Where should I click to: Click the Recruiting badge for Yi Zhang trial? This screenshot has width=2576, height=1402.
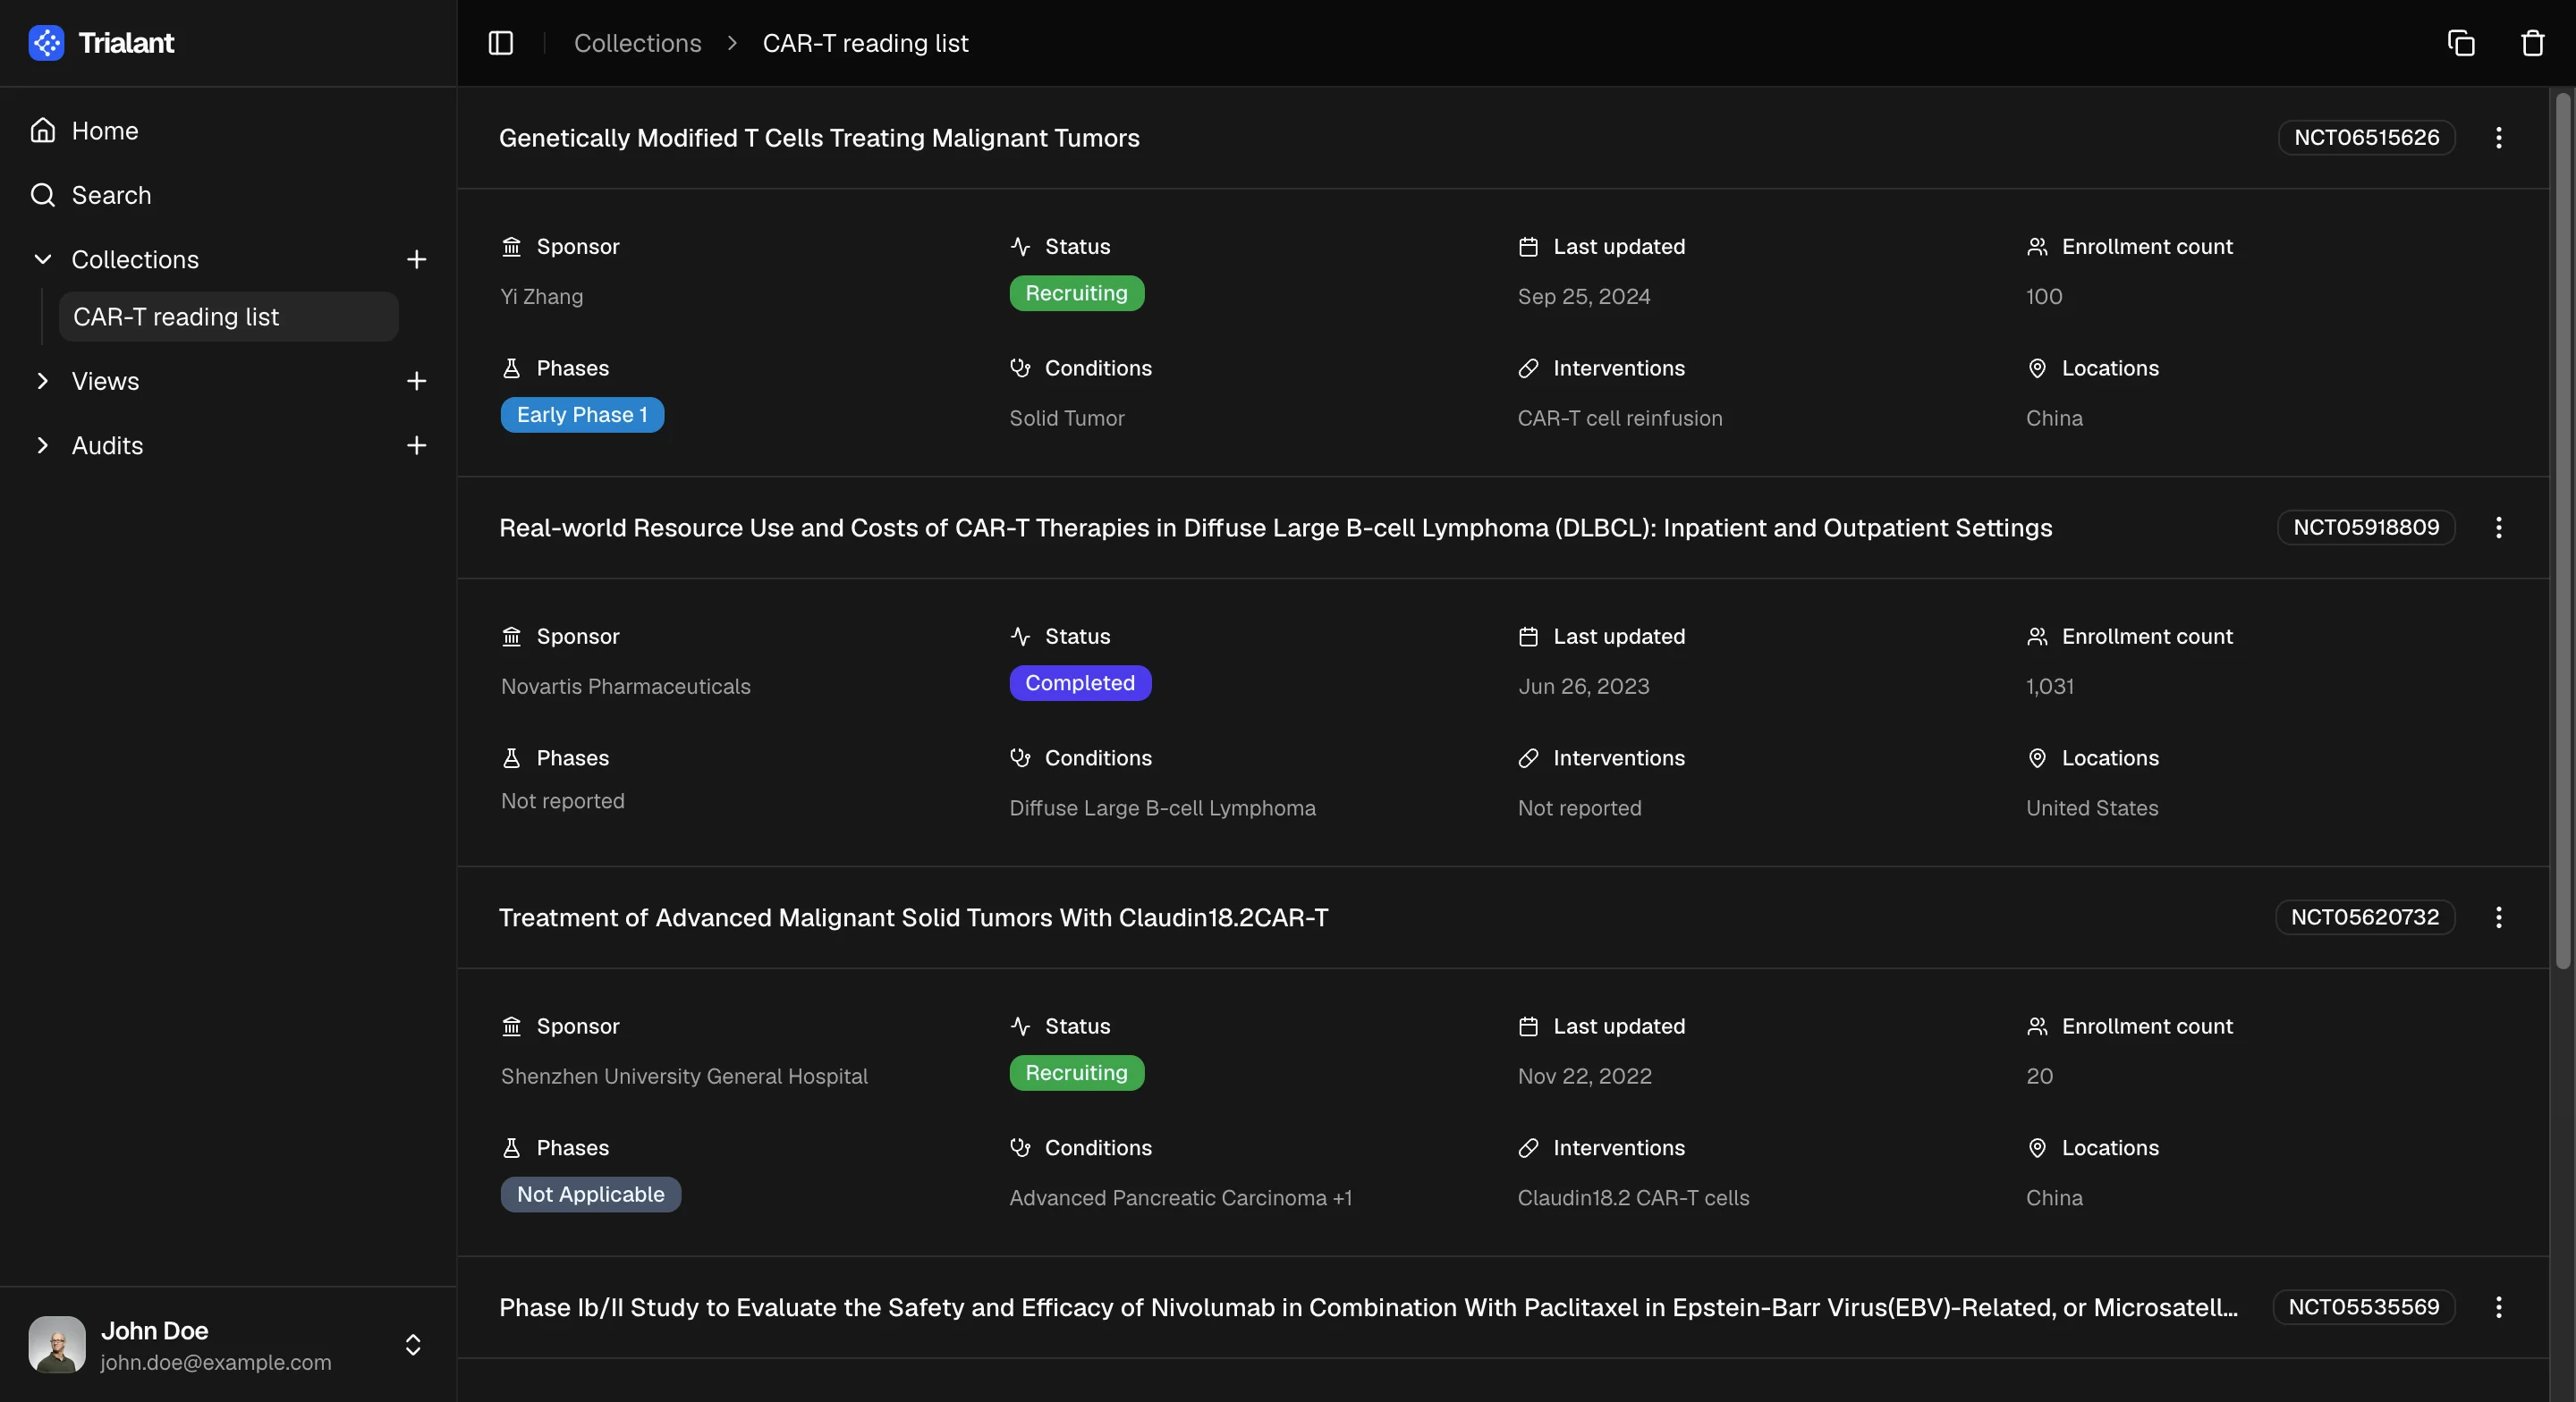(1076, 294)
